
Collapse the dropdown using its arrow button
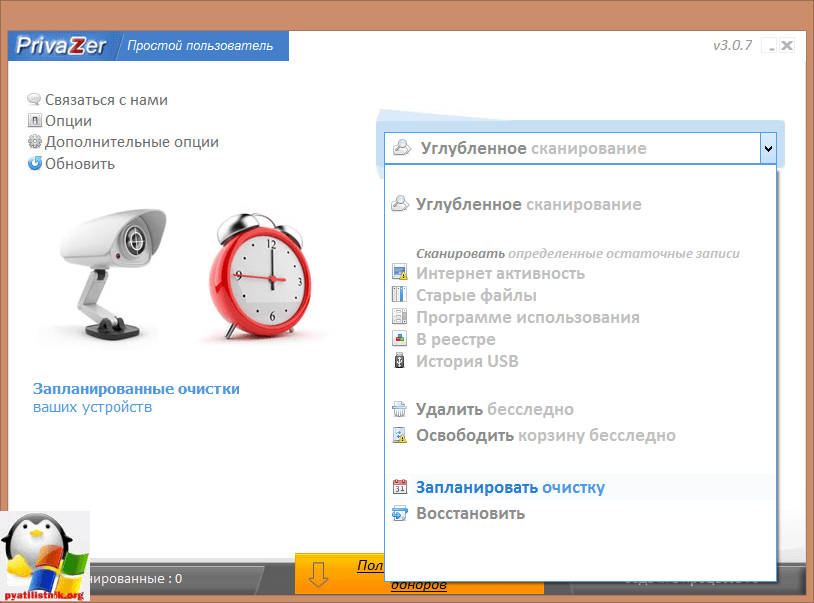(768, 148)
